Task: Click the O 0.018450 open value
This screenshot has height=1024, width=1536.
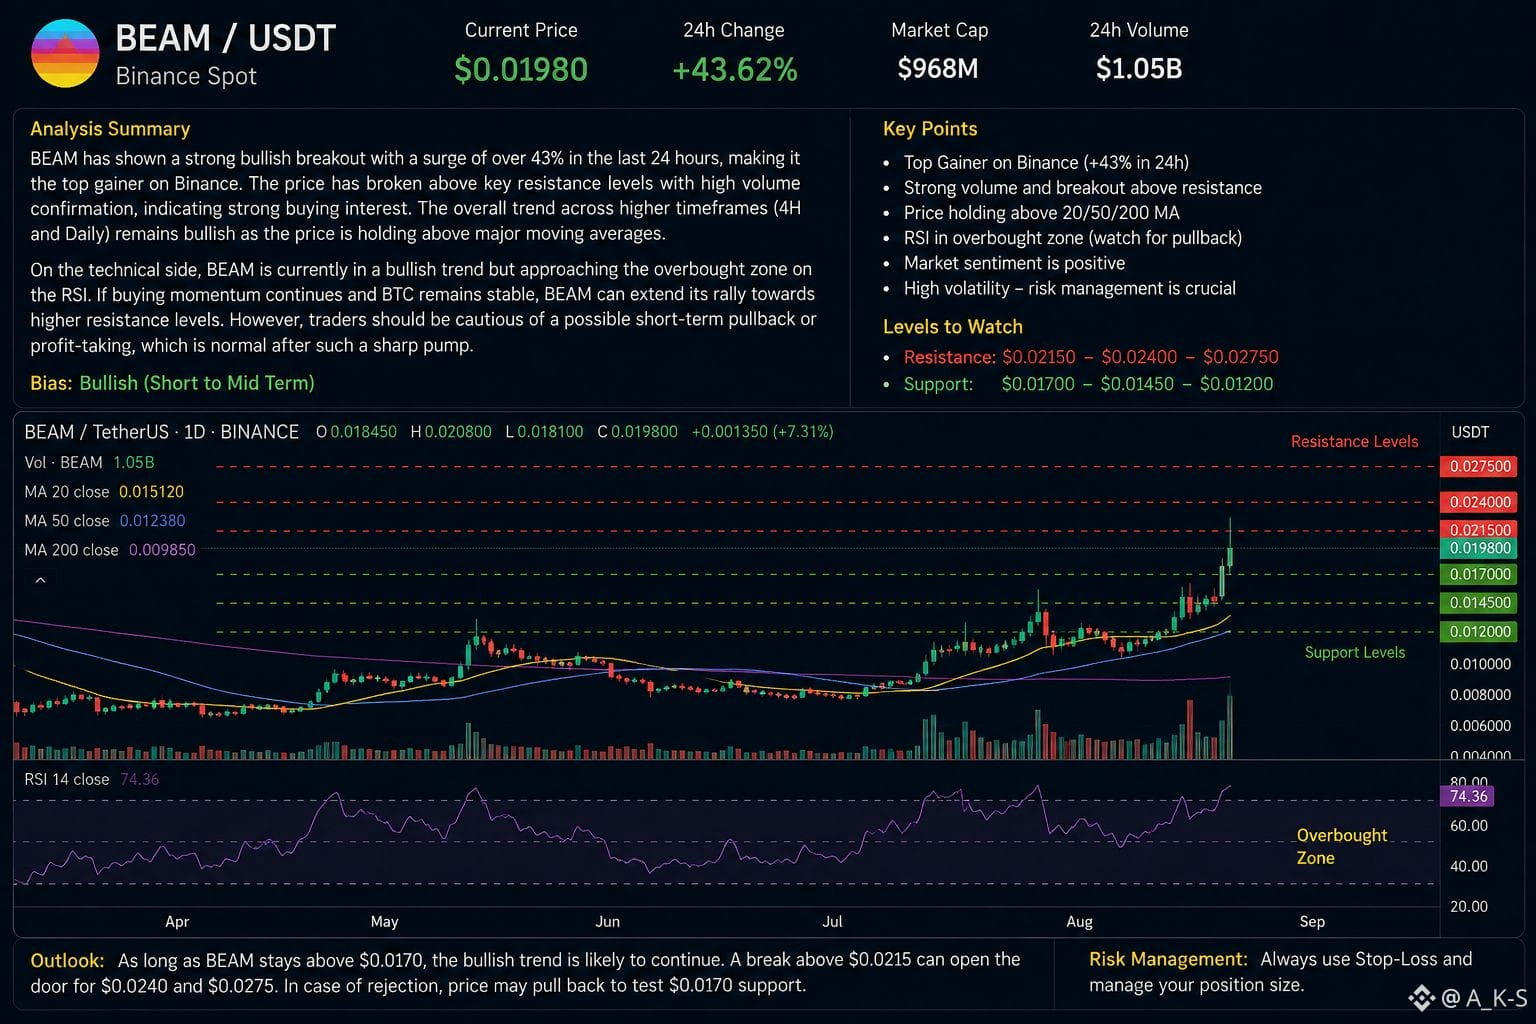Action: coord(356,432)
